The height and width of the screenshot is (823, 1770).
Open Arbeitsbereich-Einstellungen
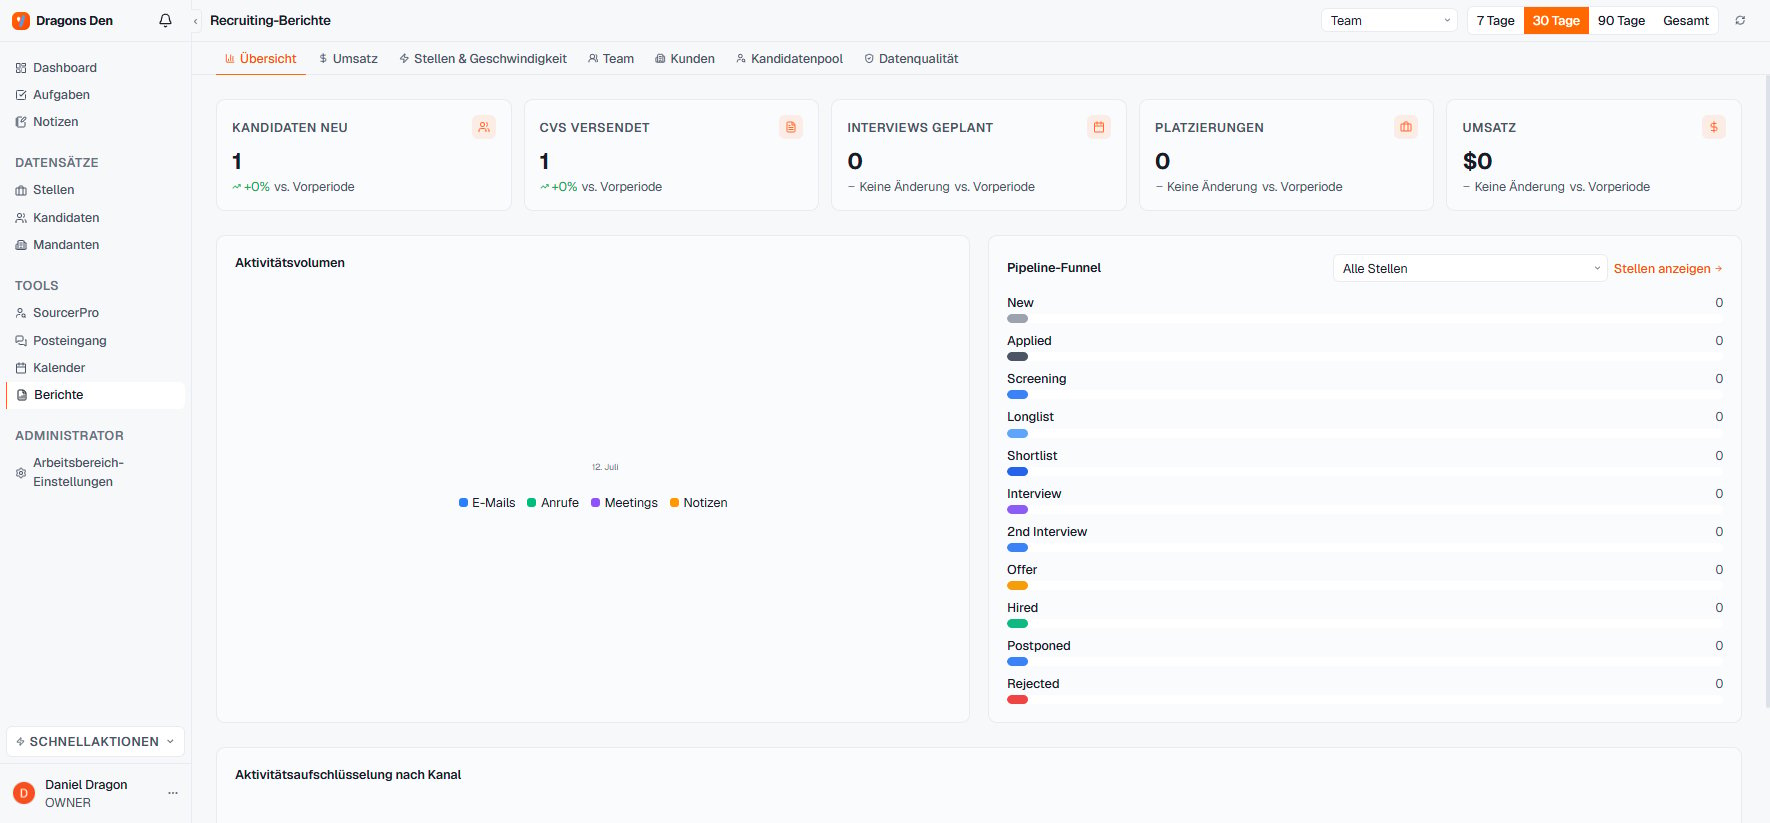96,472
